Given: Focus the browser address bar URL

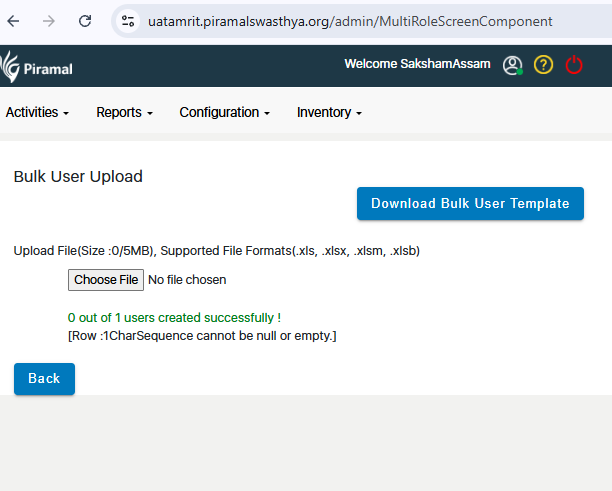Looking at the screenshot, I should (350, 21).
